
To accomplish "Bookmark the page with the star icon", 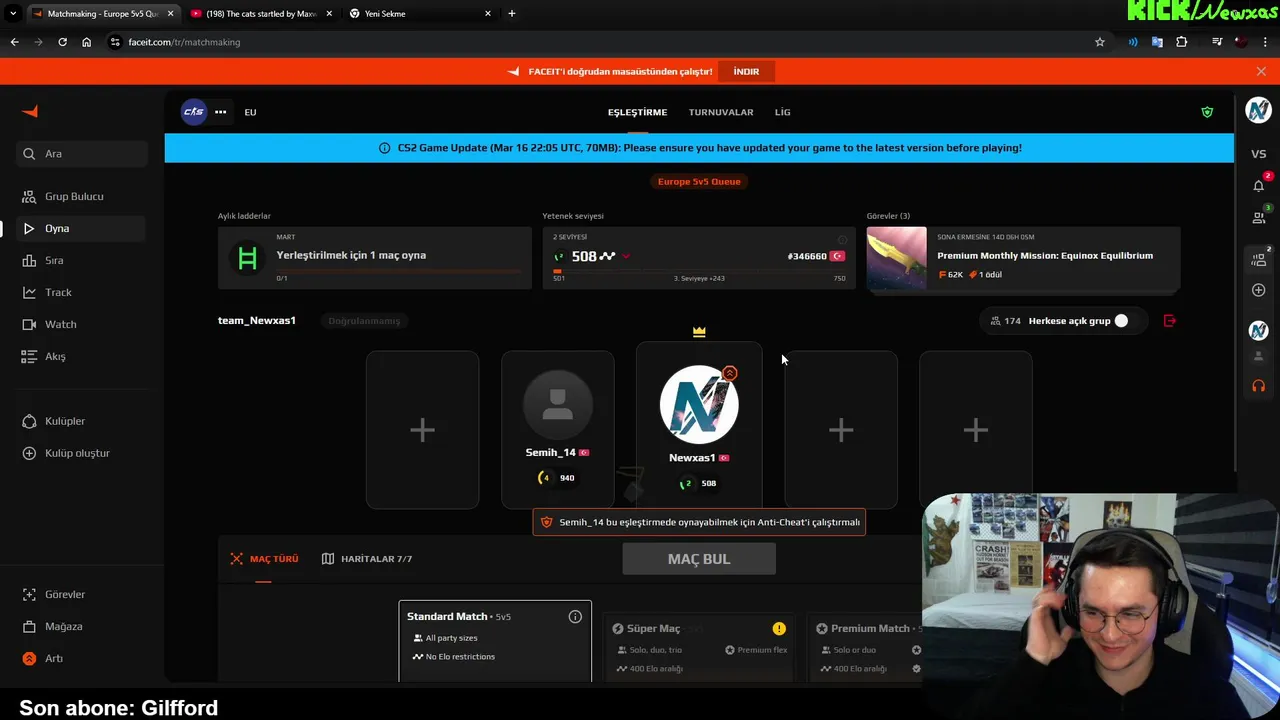I will (1100, 42).
